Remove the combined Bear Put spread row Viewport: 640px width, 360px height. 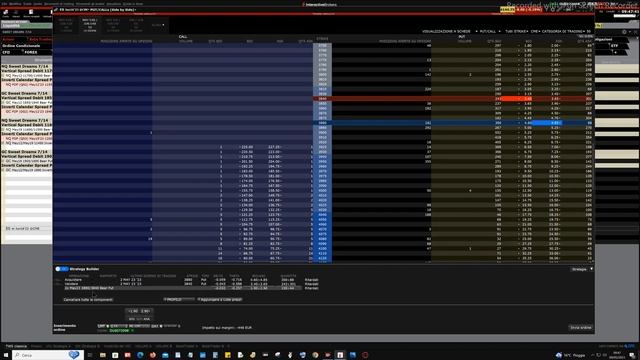tap(311, 288)
